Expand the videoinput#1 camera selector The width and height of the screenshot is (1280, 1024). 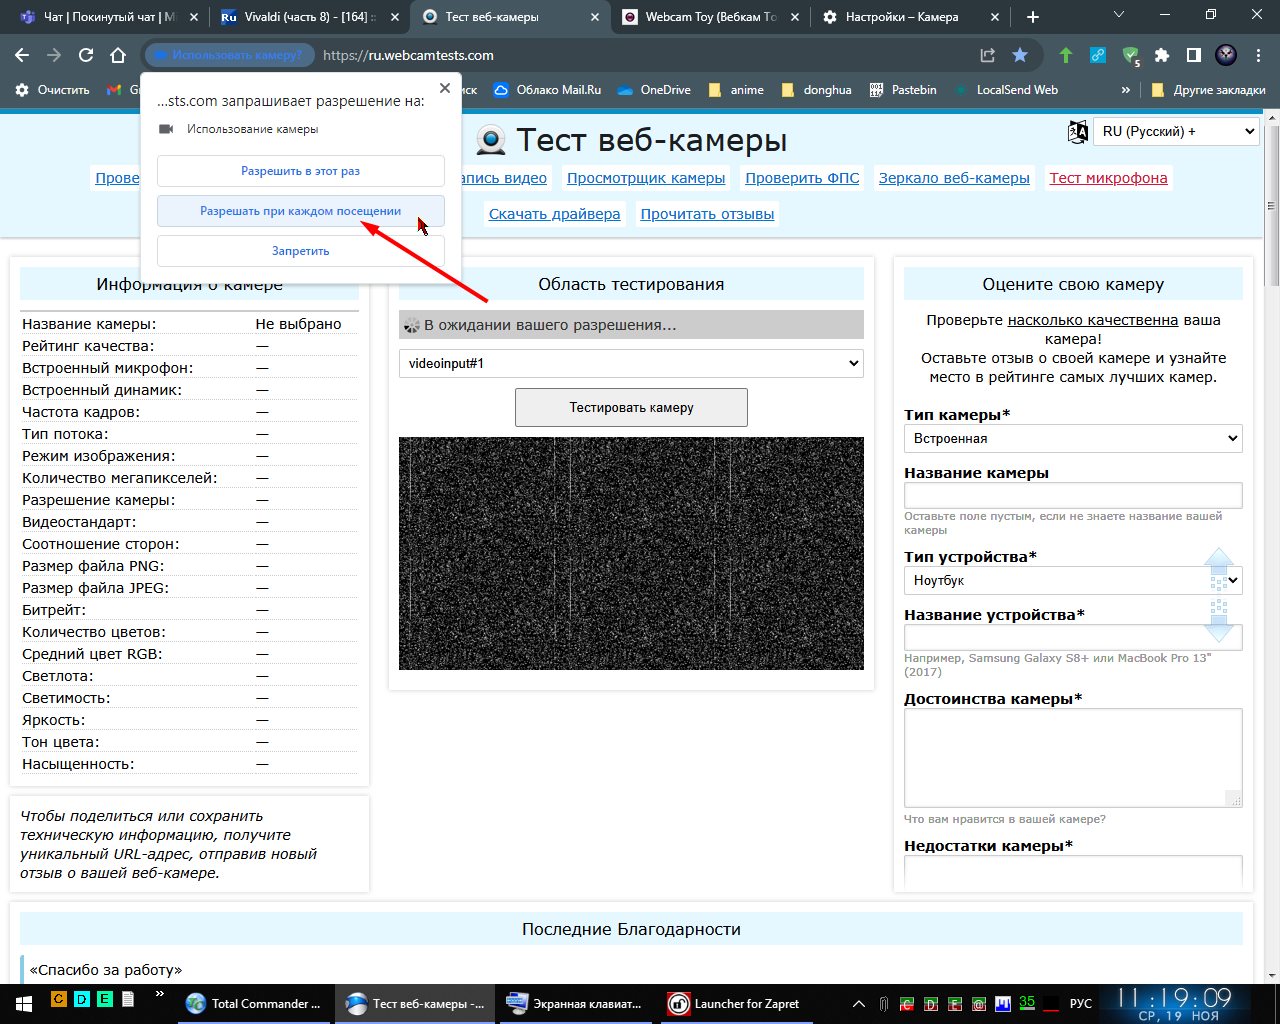(x=631, y=363)
